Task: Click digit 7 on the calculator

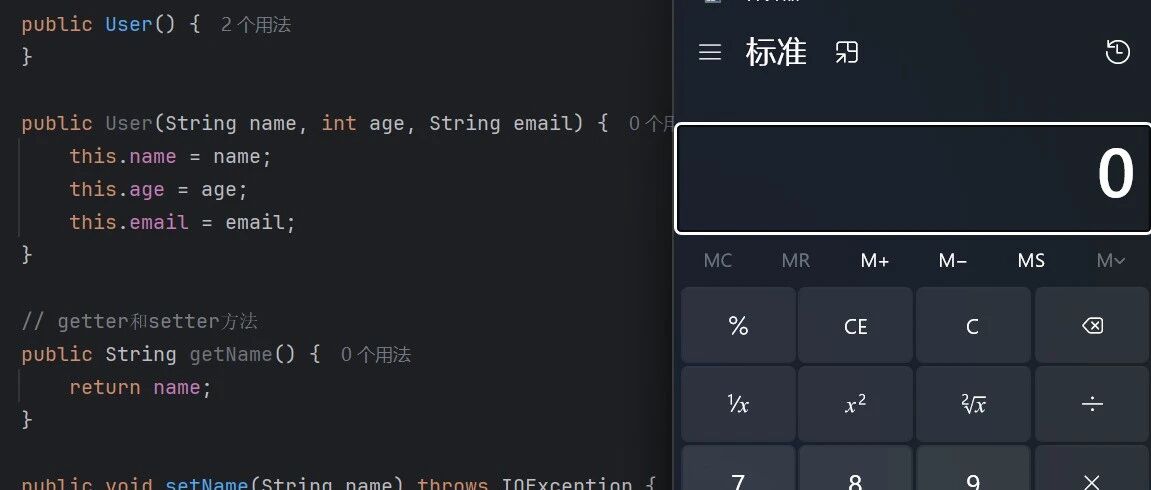Action: pos(738,468)
